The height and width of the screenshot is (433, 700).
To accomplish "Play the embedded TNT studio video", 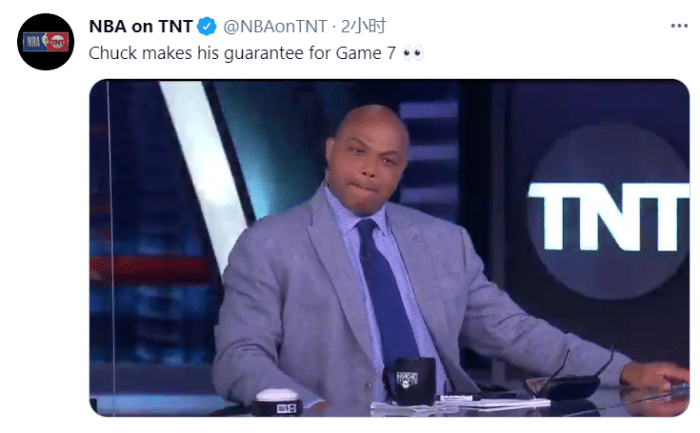I will point(389,248).
